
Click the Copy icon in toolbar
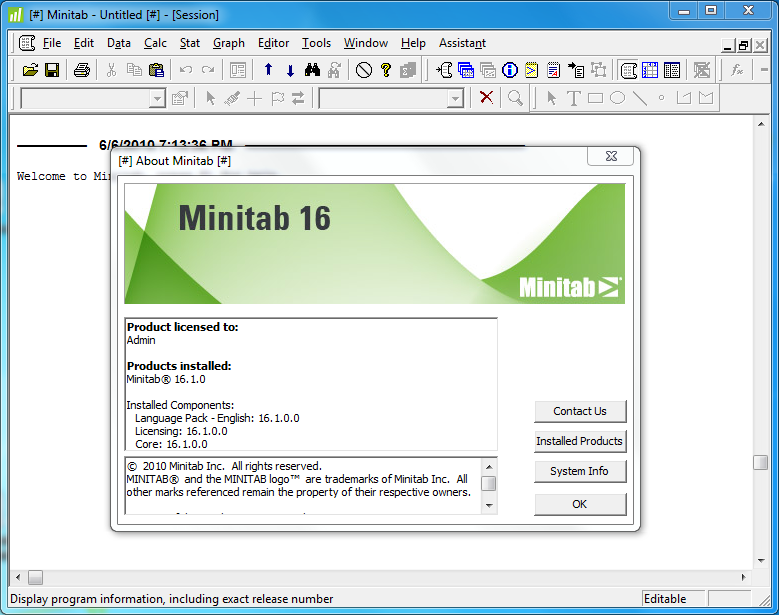[x=134, y=70]
